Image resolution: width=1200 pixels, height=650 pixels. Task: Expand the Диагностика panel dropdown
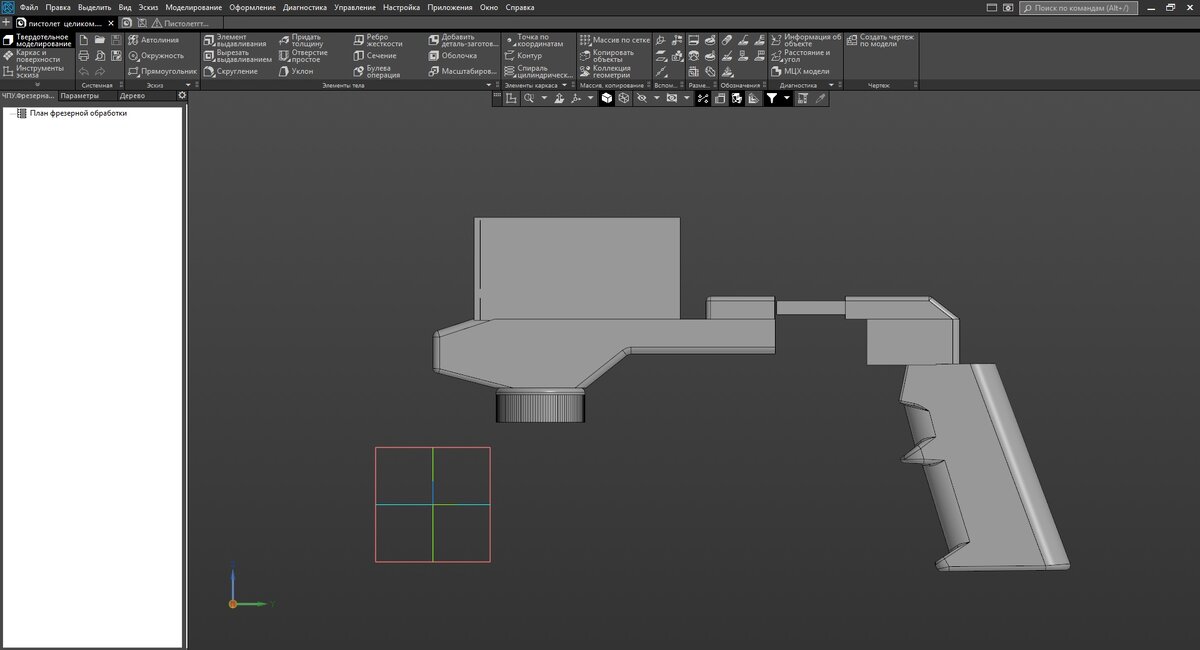pos(830,85)
